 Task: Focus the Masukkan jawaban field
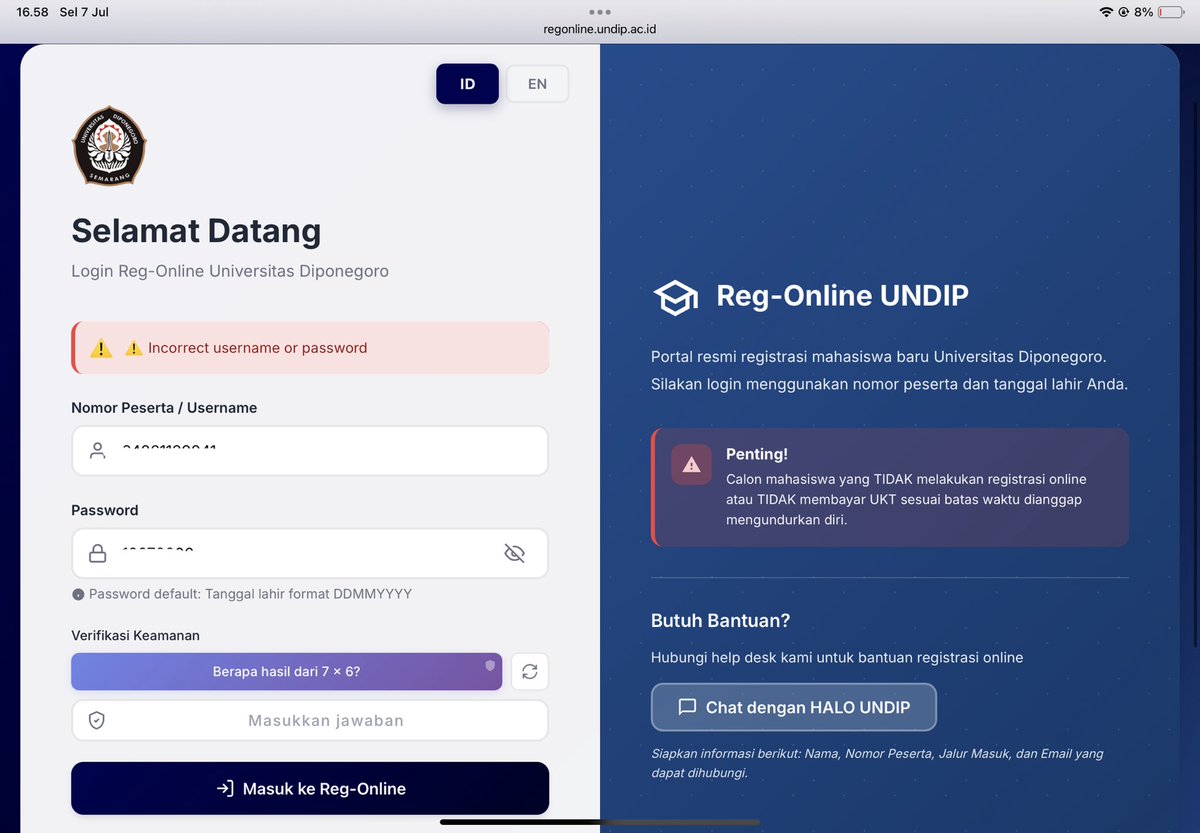310,720
